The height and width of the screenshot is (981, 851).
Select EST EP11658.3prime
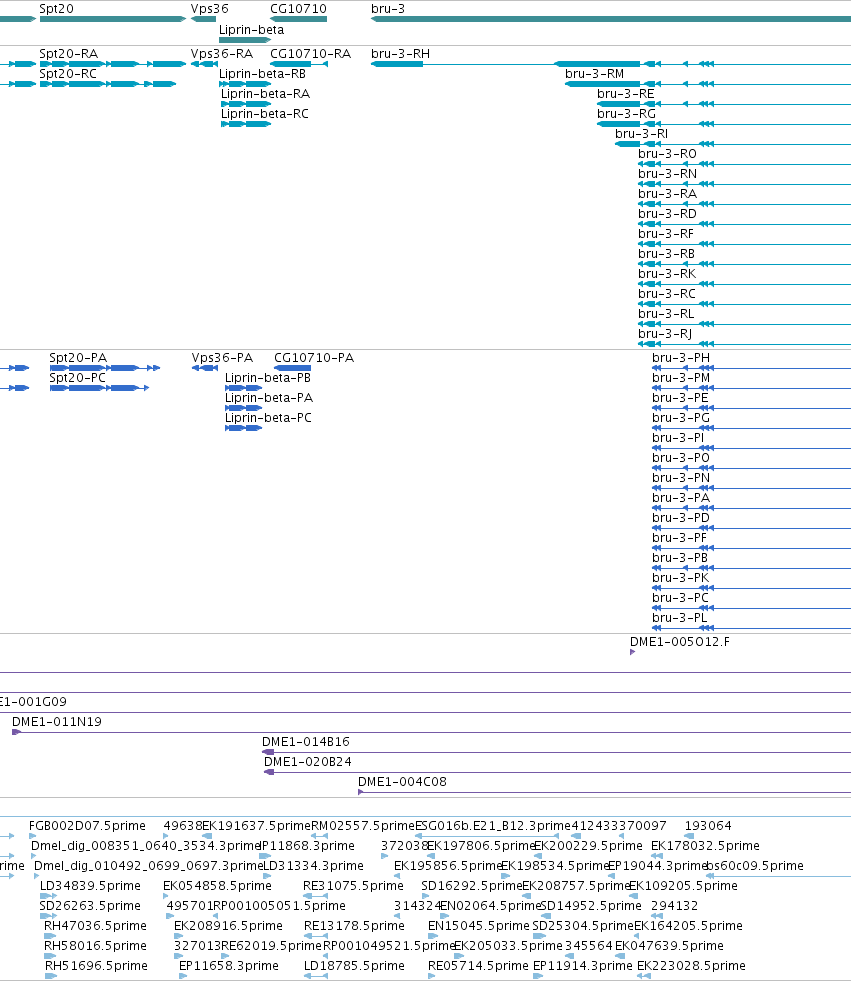[229, 966]
